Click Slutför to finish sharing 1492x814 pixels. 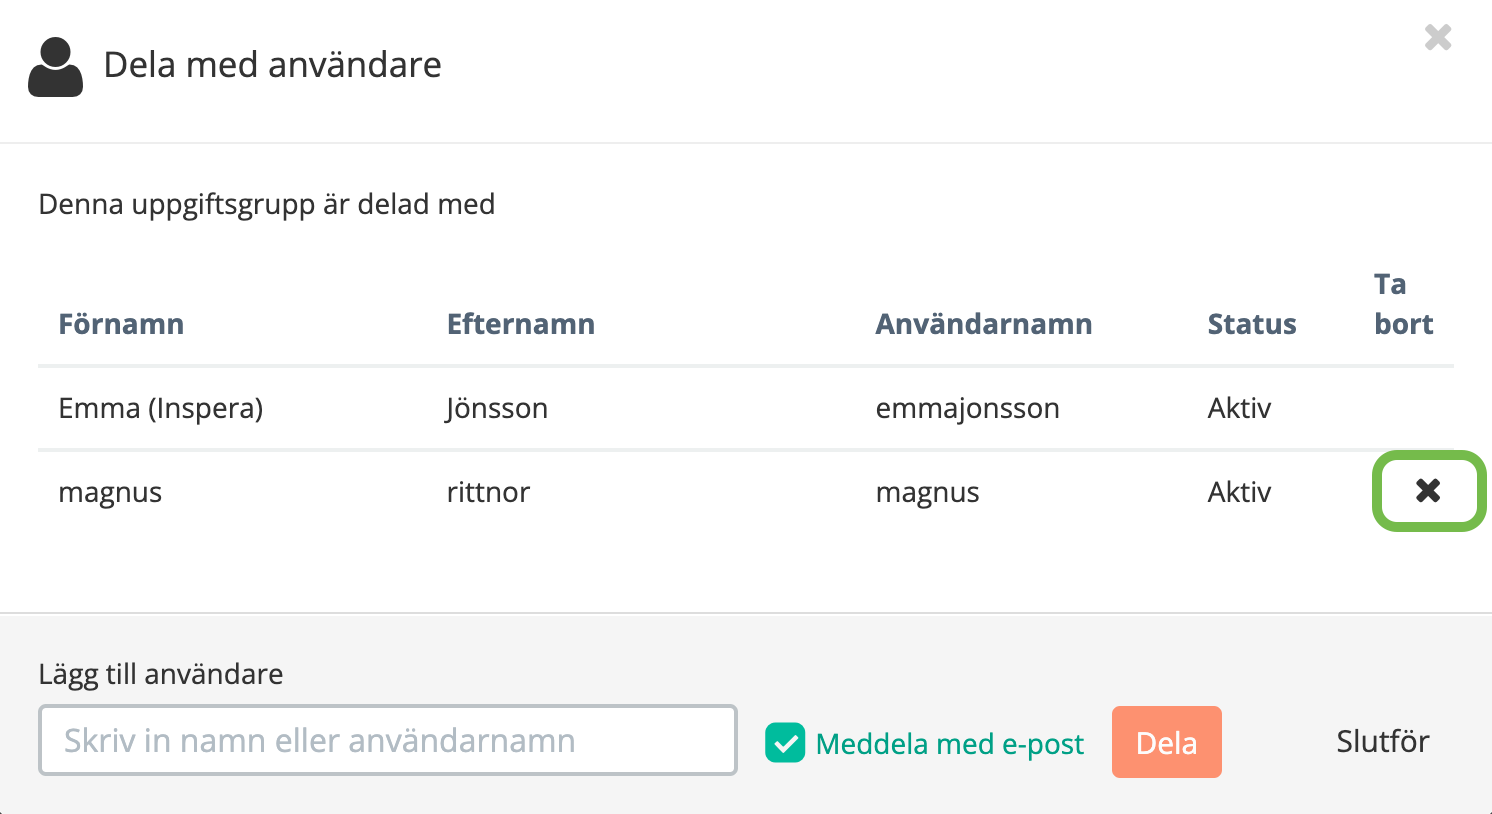coord(1383,741)
